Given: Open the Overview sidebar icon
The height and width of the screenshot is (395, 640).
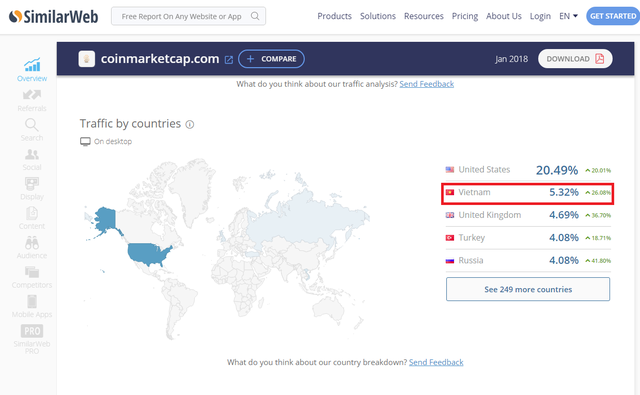Looking at the screenshot, I should tap(32, 65).
